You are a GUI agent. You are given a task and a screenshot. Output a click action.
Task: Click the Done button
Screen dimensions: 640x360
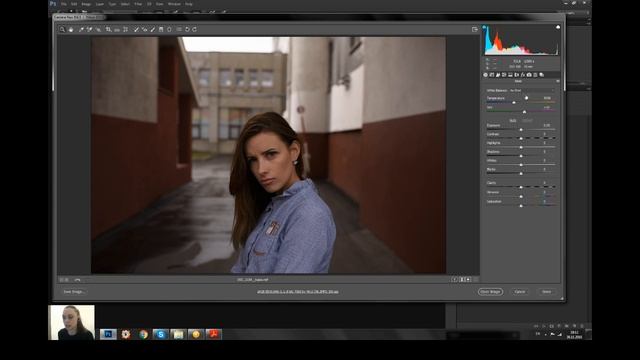[547, 292]
